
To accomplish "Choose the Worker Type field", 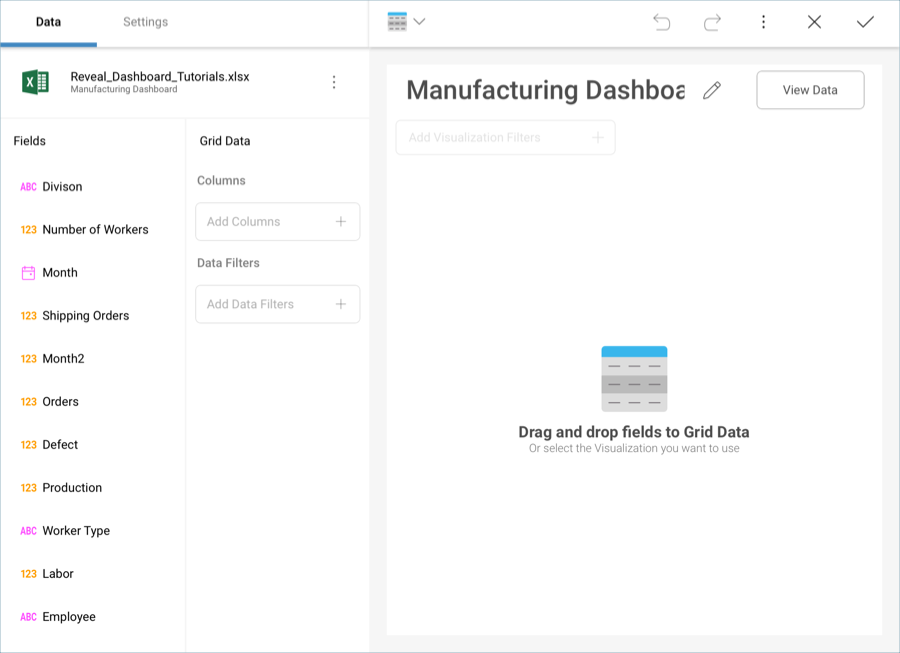I will click(76, 531).
